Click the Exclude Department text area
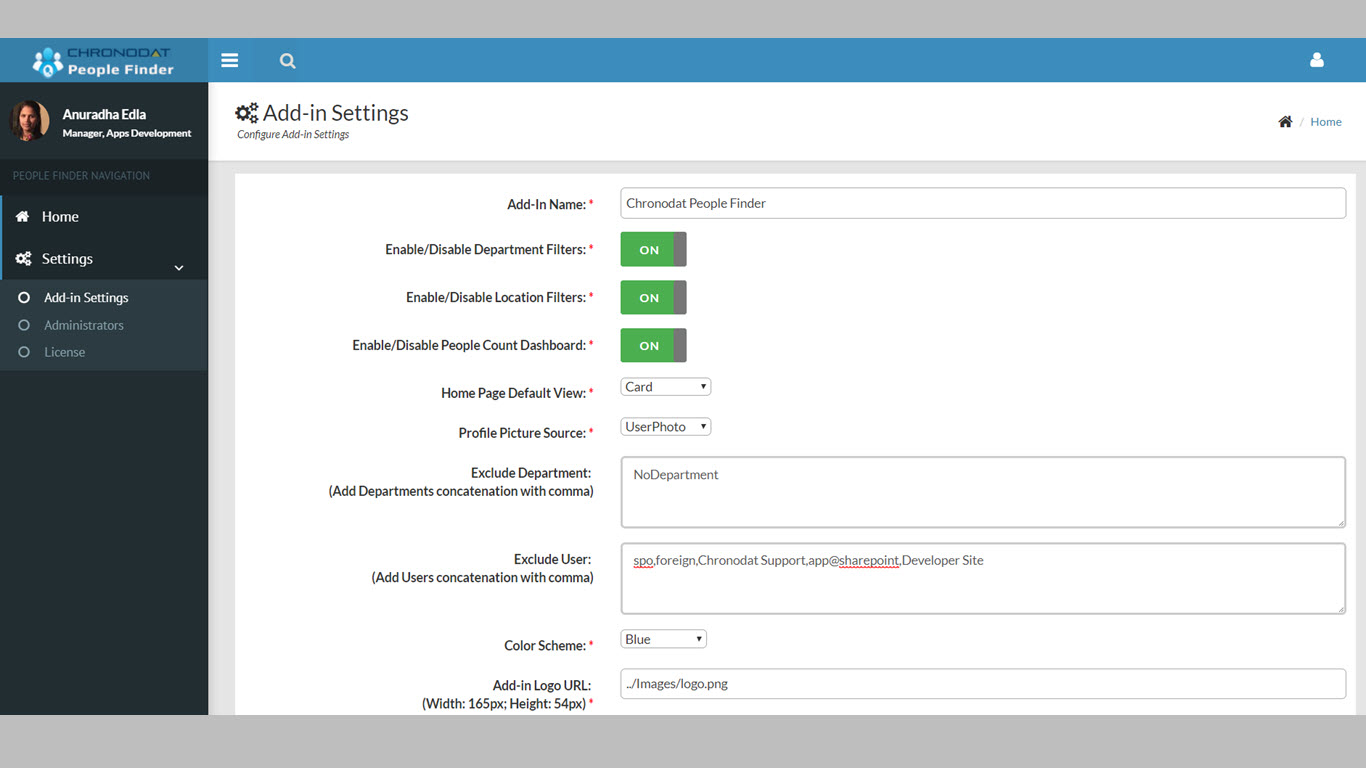The image size is (1366, 768). click(983, 492)
